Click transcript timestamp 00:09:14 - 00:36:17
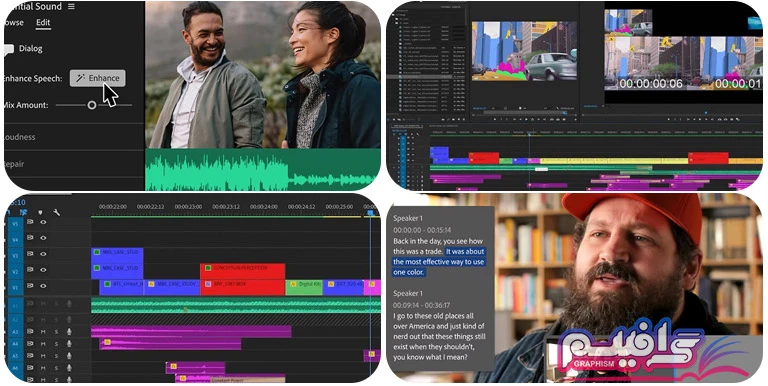 pos(422,305)
